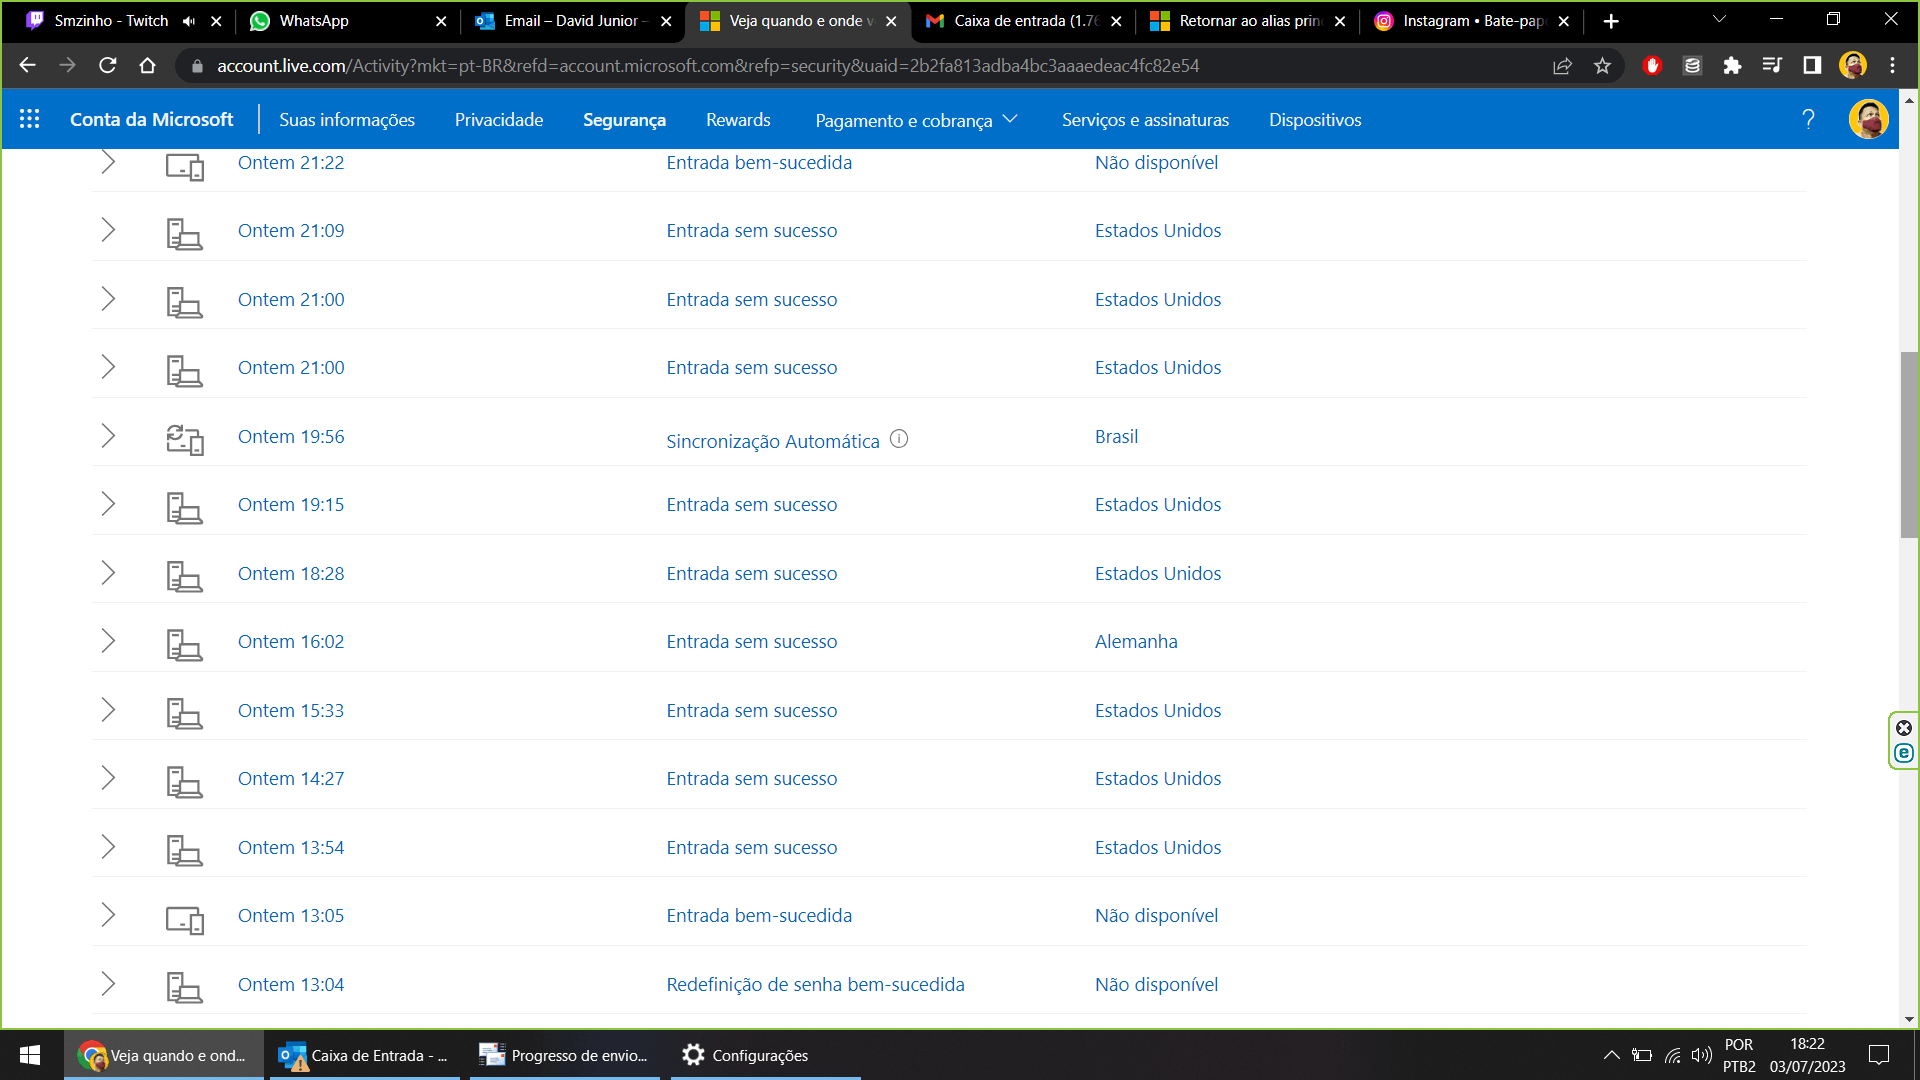The width and height of the screenshot is (1920, 1080).
Task: Open the account profile picture menu
Action: 1868,119
